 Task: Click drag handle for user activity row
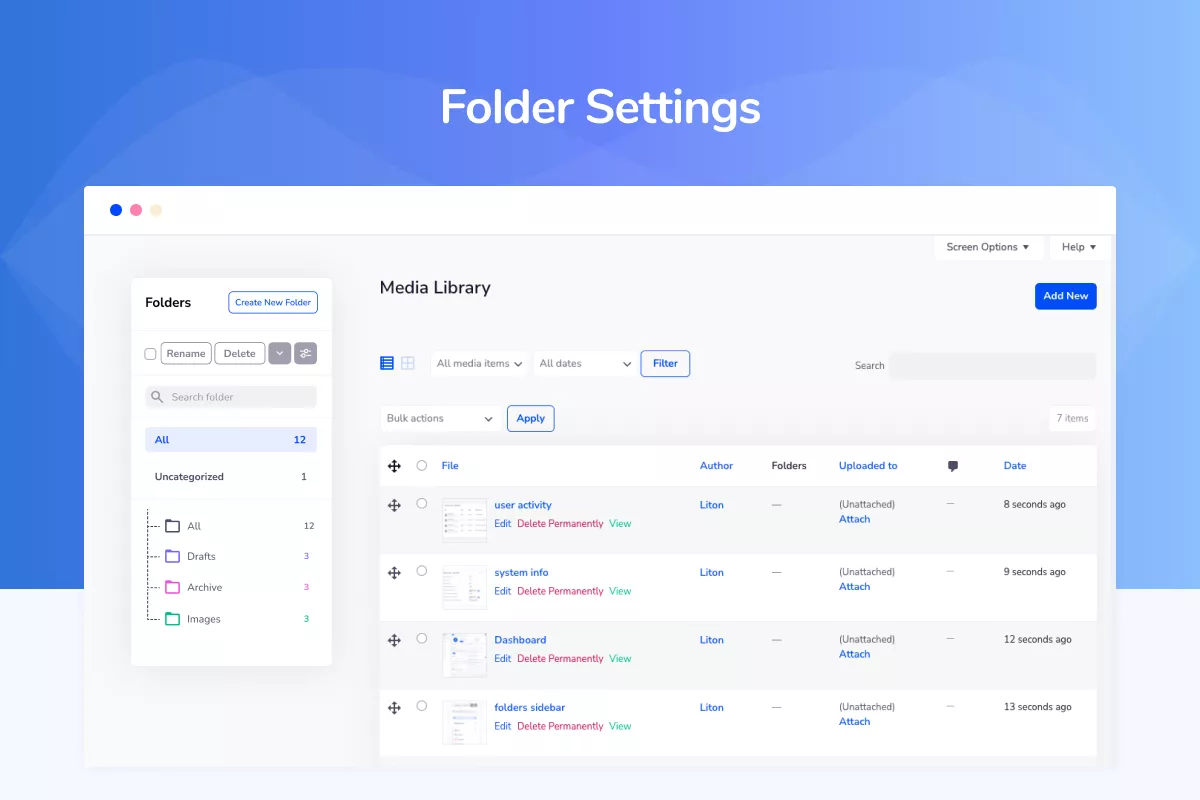click(x=394, y=505)
